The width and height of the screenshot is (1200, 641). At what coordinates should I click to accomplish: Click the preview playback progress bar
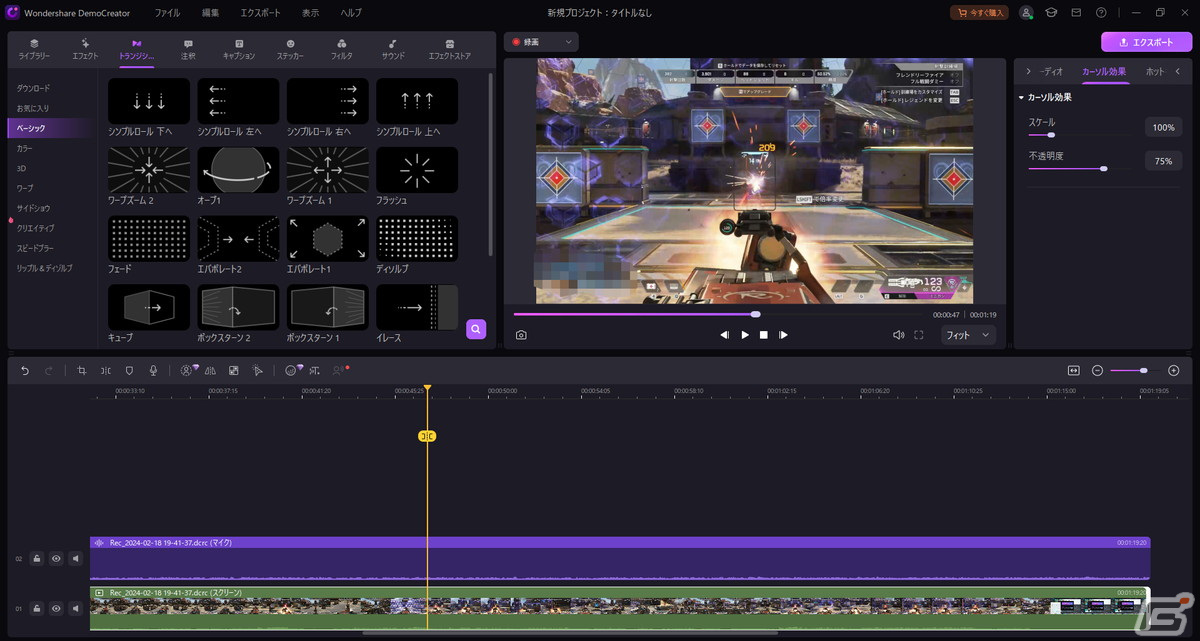tap(719, 314)
